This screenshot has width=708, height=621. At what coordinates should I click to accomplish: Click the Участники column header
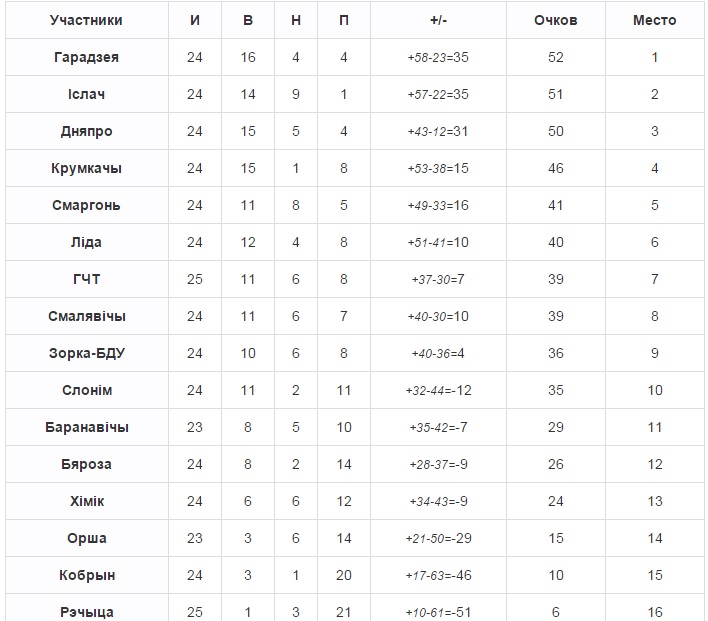86,20
